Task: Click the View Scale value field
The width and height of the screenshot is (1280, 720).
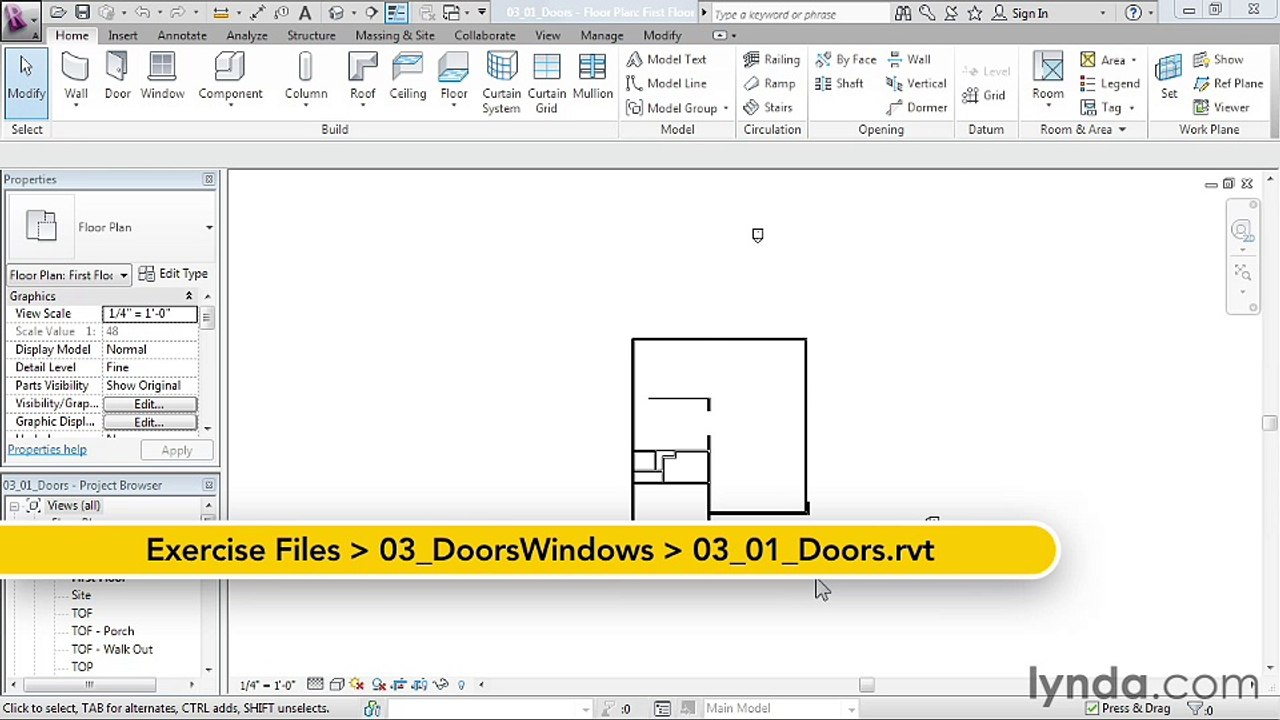Action: click(149, 313)
